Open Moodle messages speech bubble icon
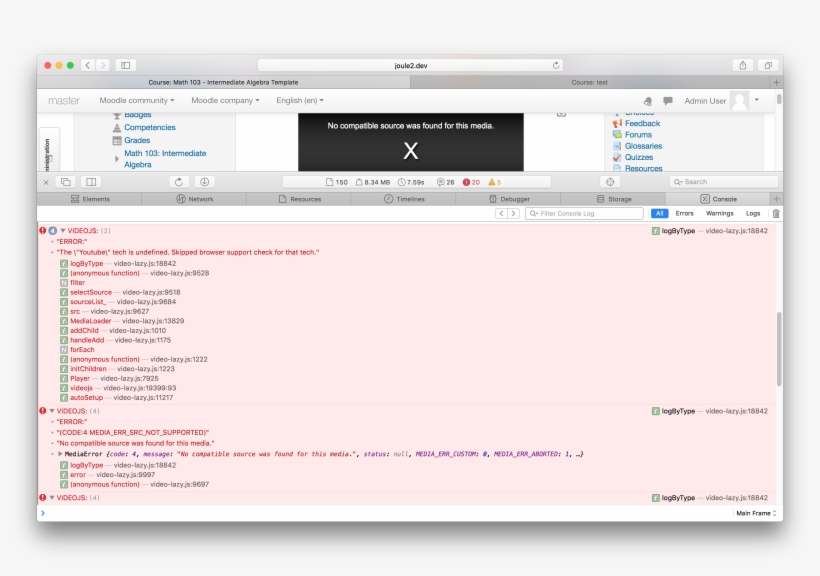The height and width of the screenshot is (576, 820). click(668, 101)
